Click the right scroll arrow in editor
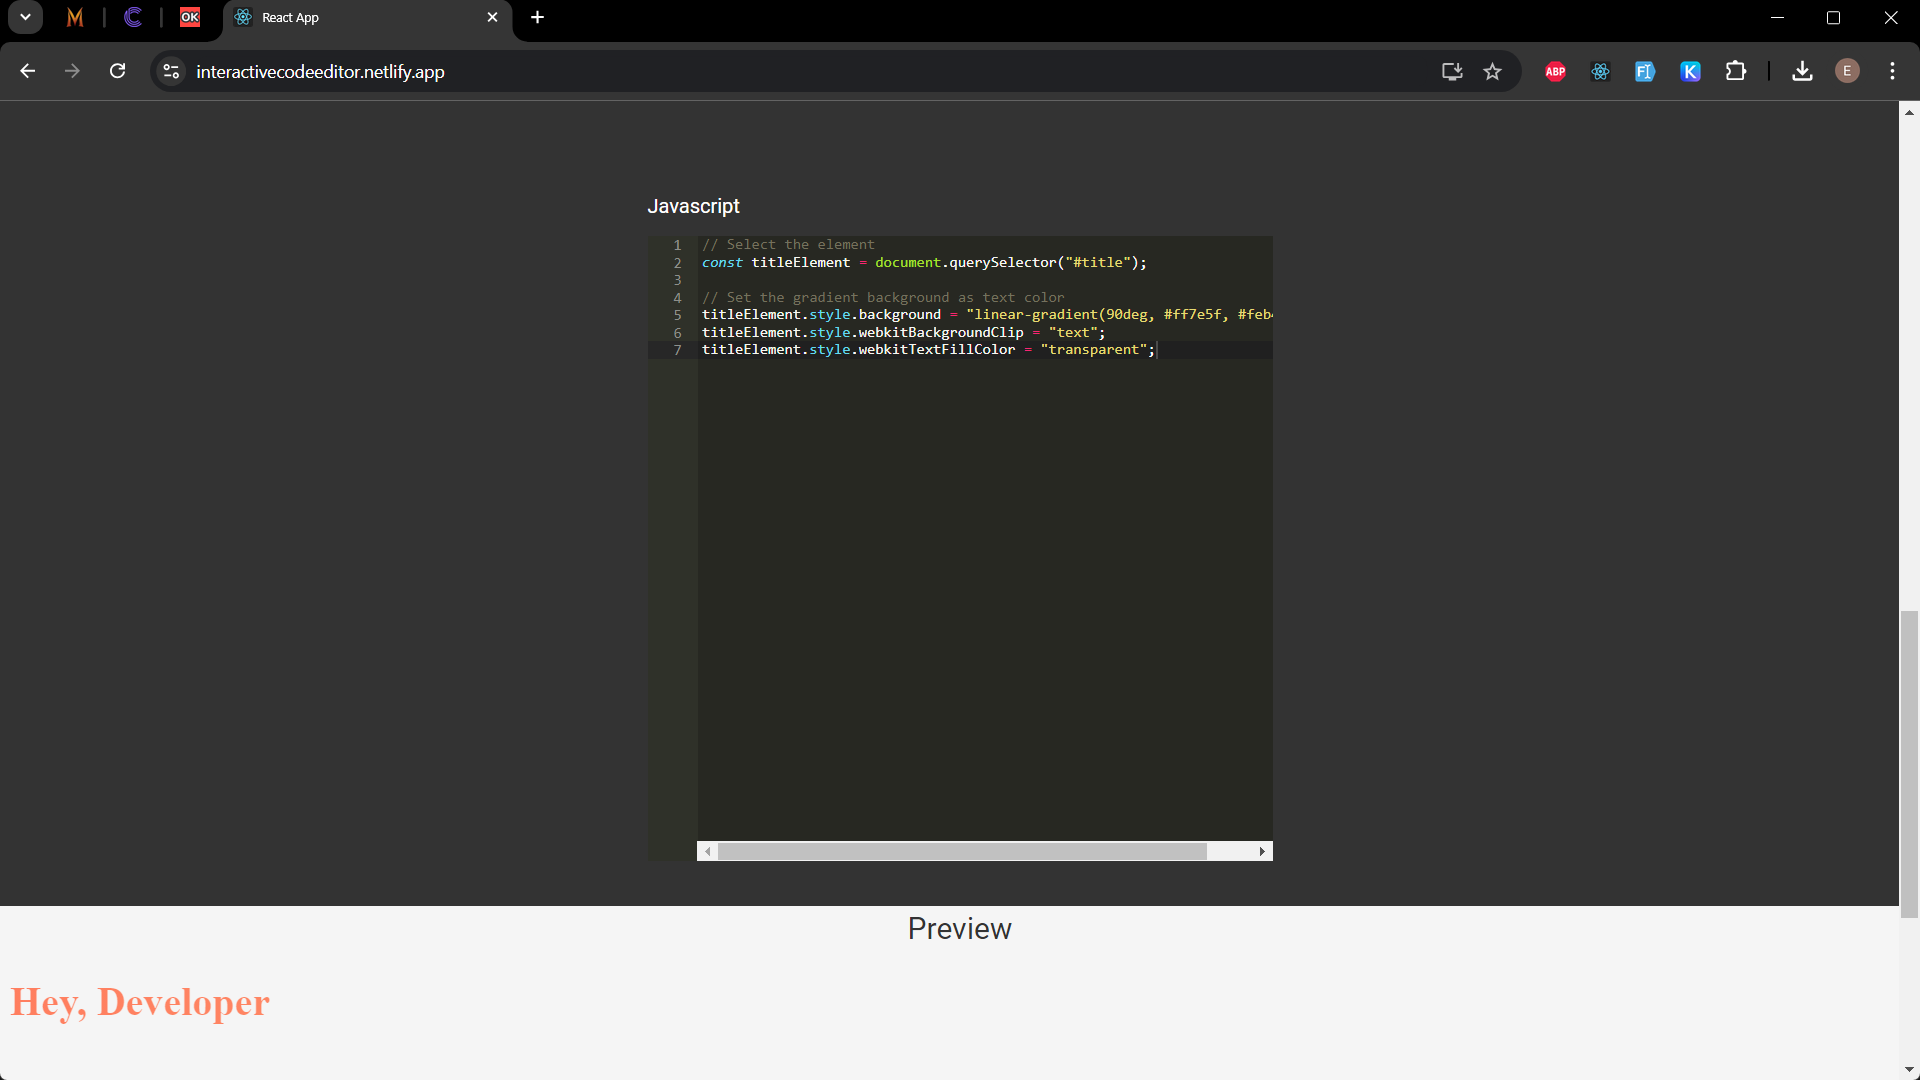The image size is (1920, 1080). coord(1262,851)
